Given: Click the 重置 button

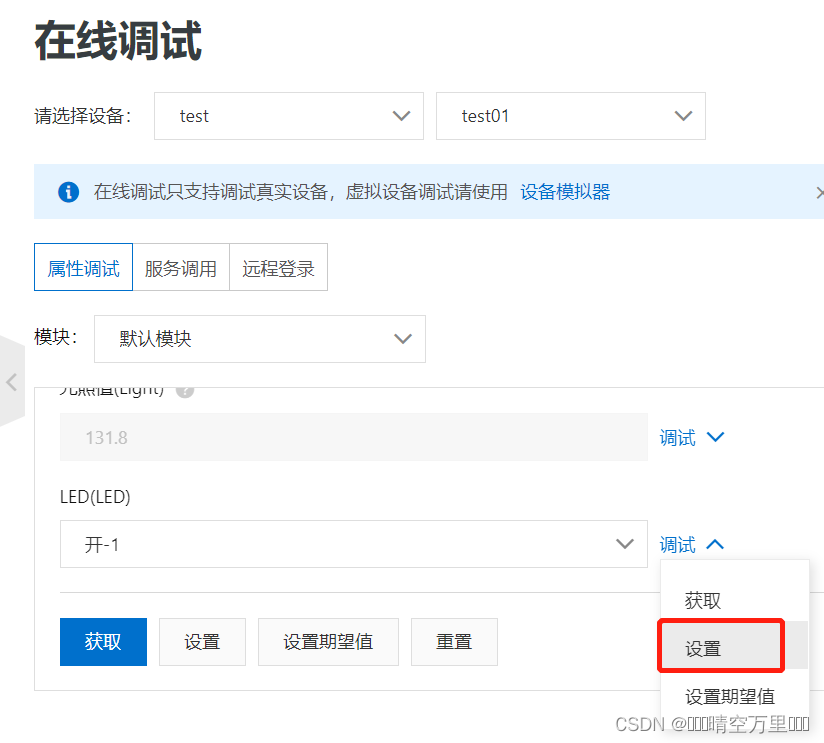Looking at the screenshot, I should pos(454,641).
